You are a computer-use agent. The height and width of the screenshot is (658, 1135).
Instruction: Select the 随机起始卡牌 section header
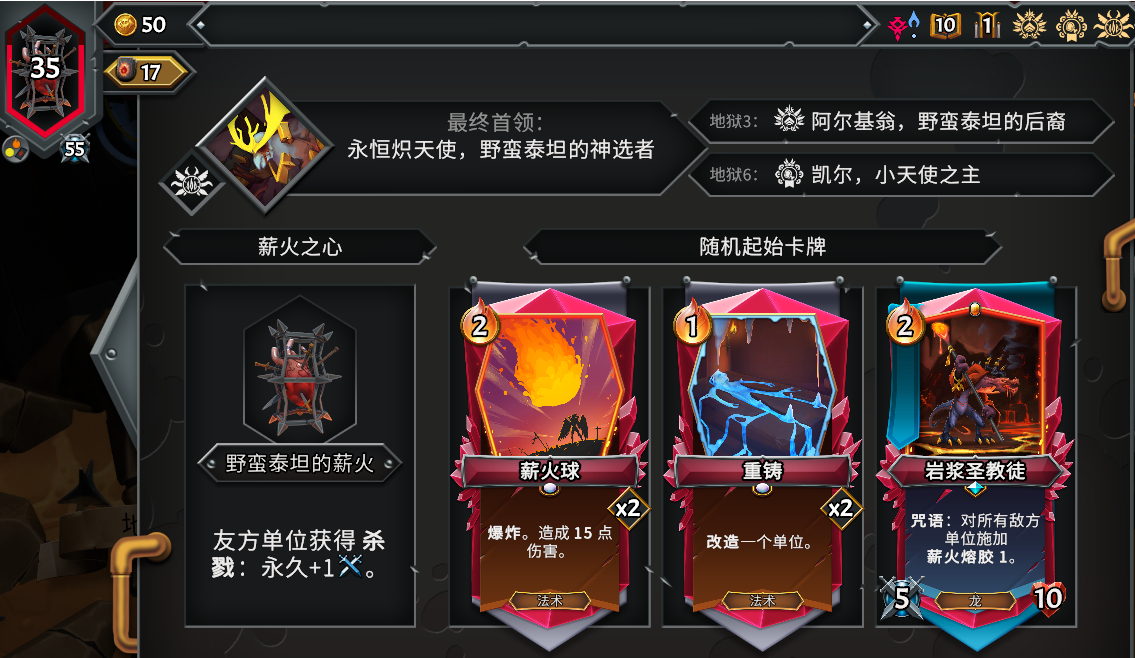click(762, 247)
